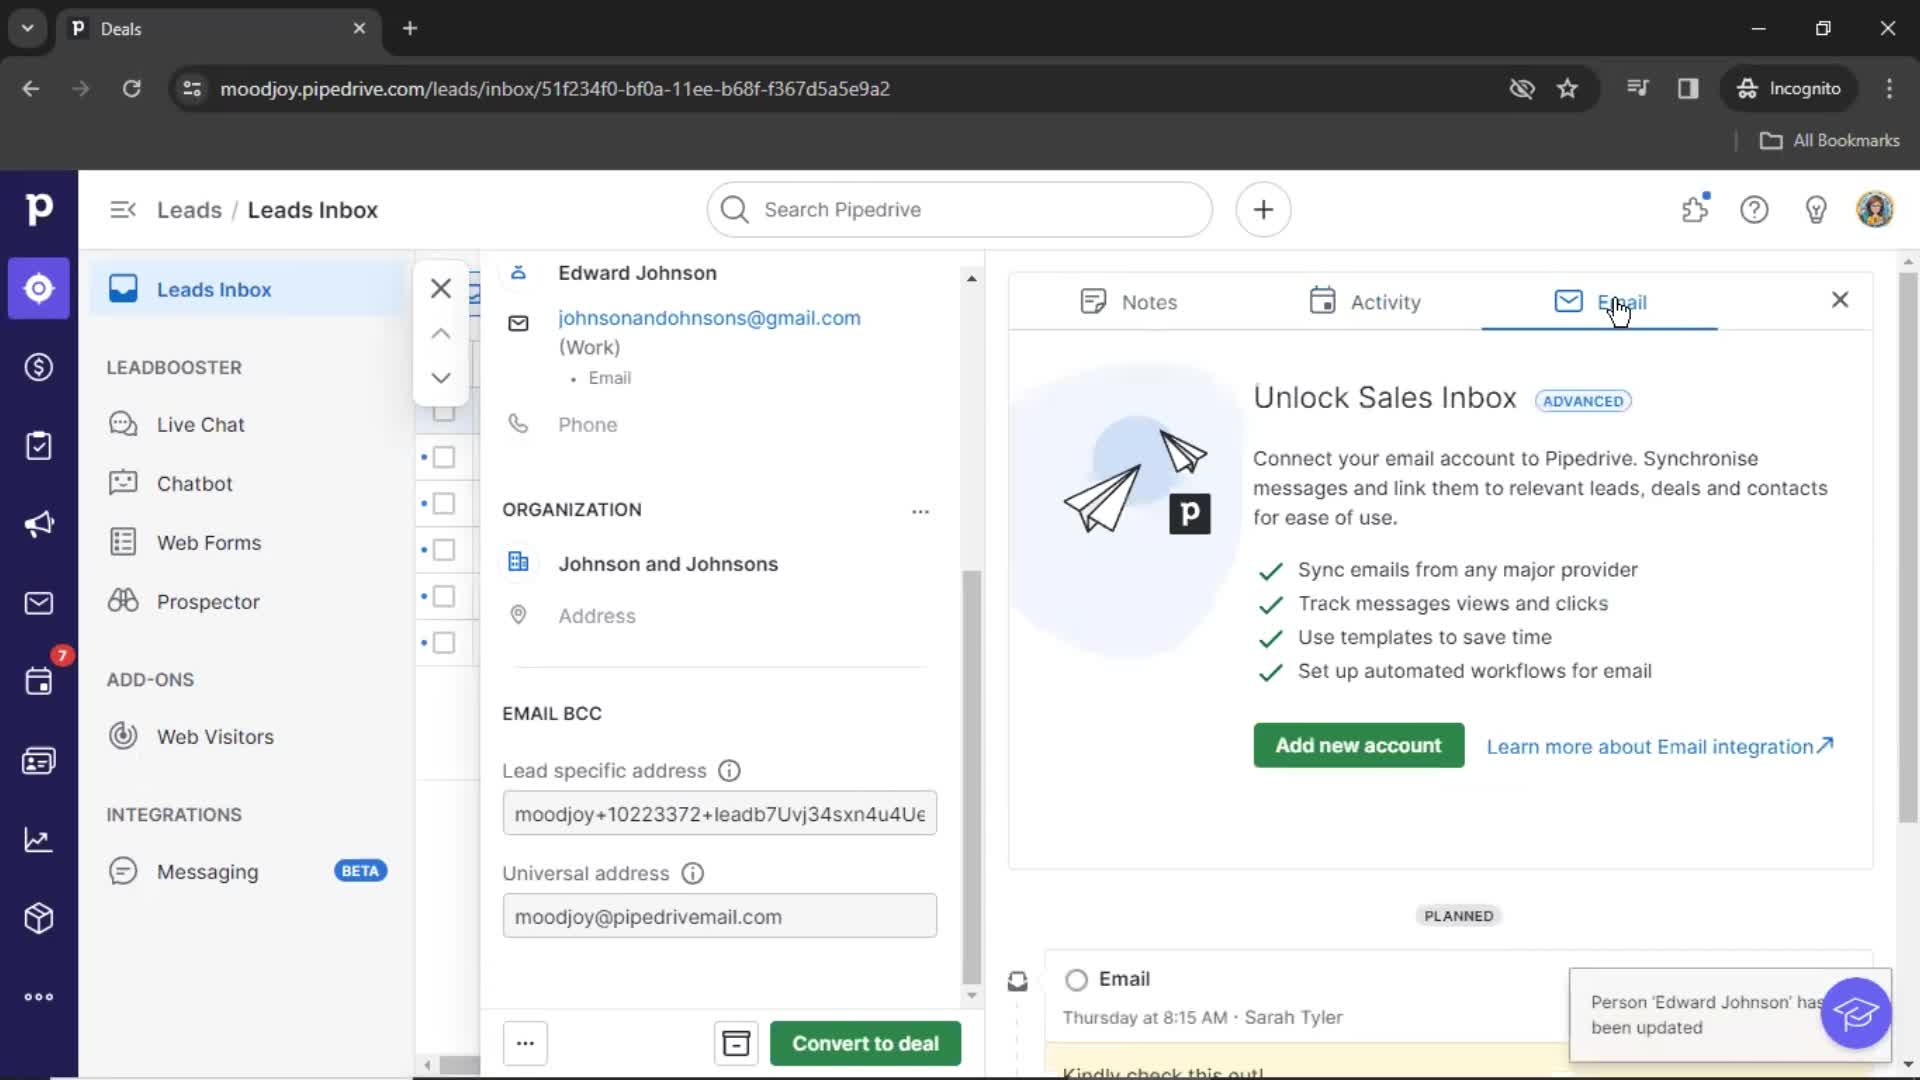Click the Convert to deal button
This screenshot has height=1080, width=1920.
(865, 1043)
